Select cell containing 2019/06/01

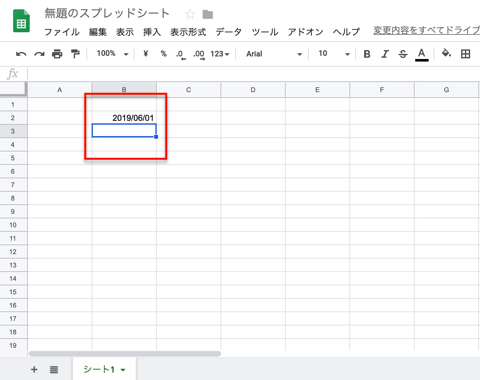[x=124, y=118]
